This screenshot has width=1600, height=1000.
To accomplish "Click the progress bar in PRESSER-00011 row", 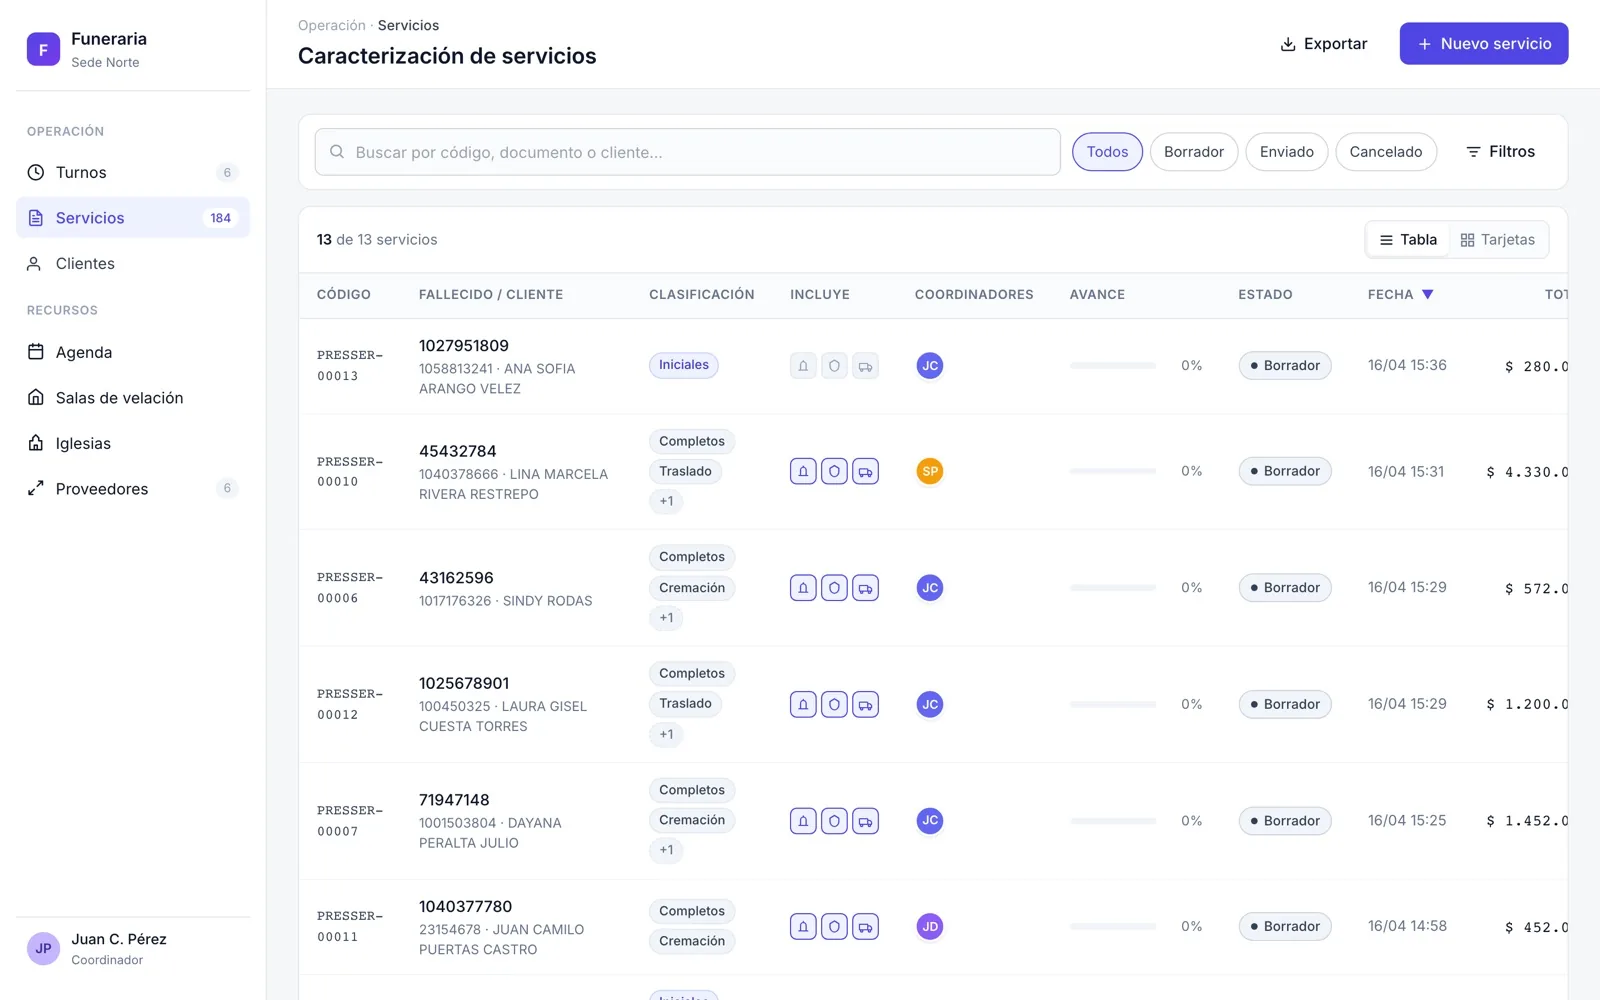I will [x=1113, y=927].
